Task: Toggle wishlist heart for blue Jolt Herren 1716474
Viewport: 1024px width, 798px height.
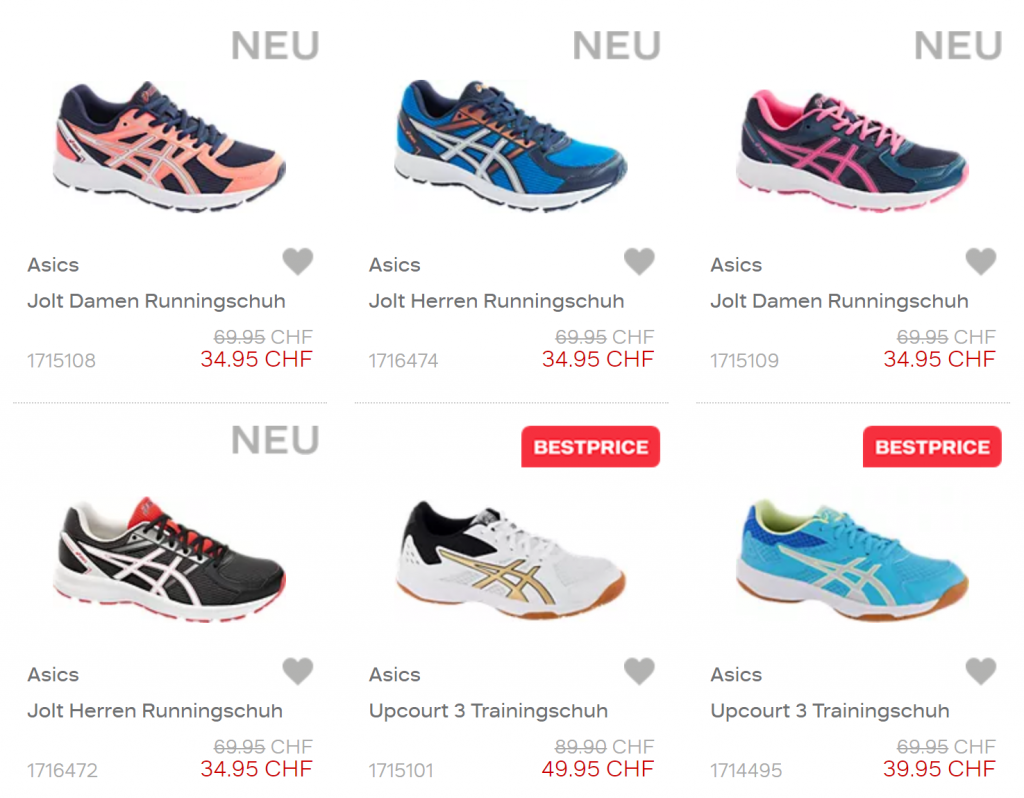Action: [x=639, y=262]
